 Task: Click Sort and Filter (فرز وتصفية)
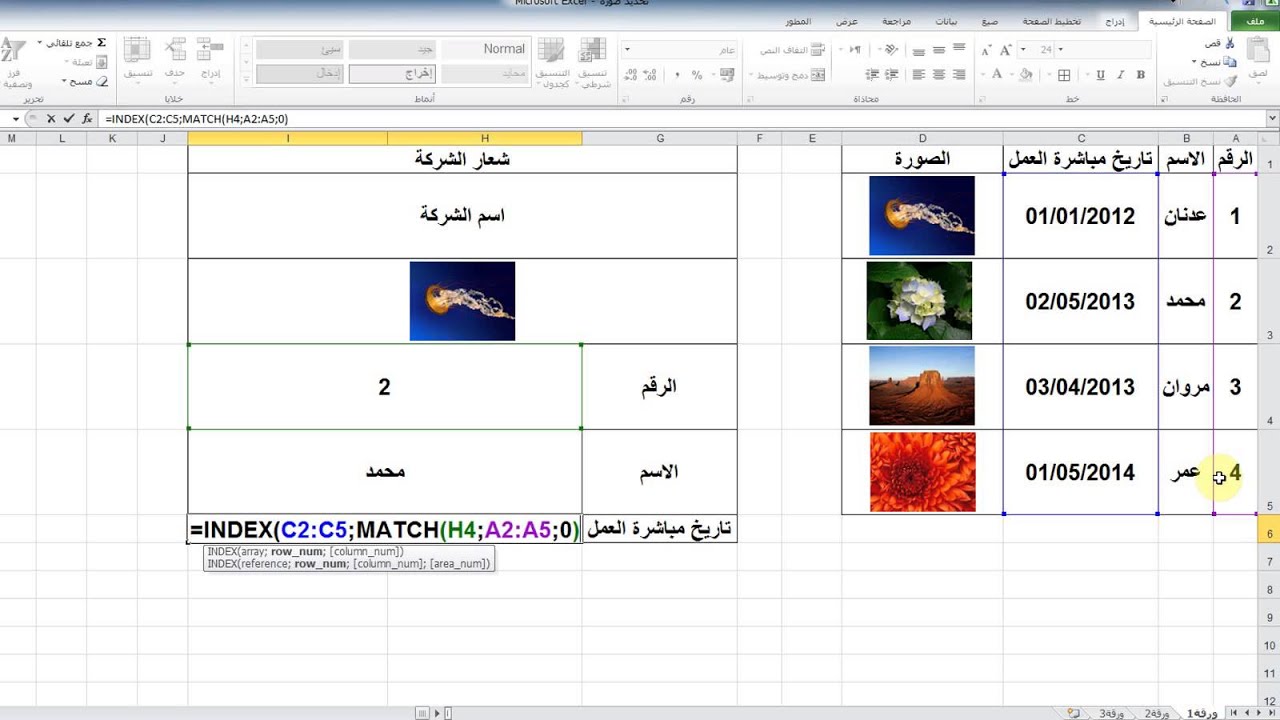tap(17, 62)
